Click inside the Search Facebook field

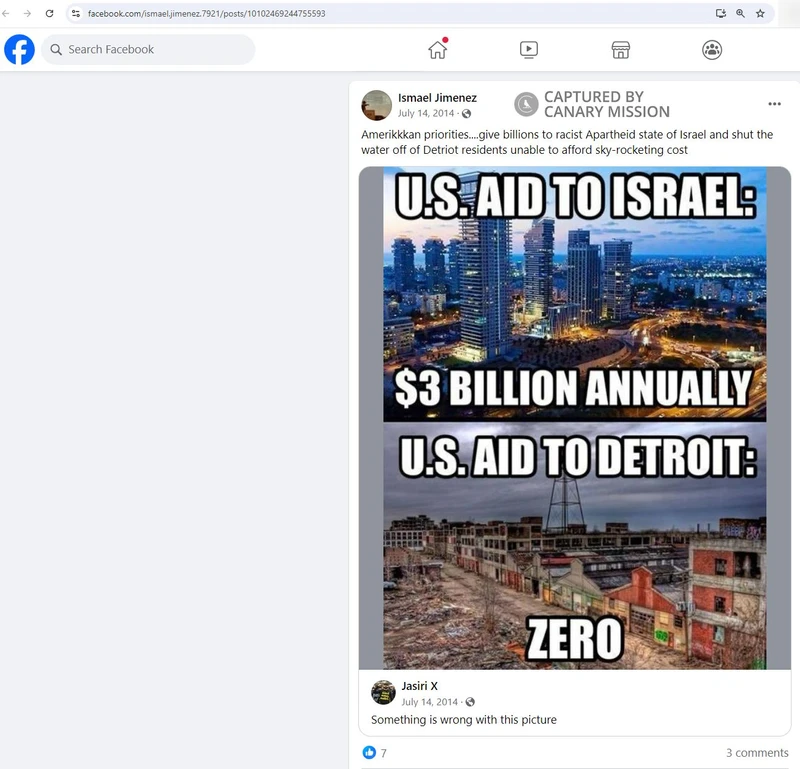(x=148, y=49)
